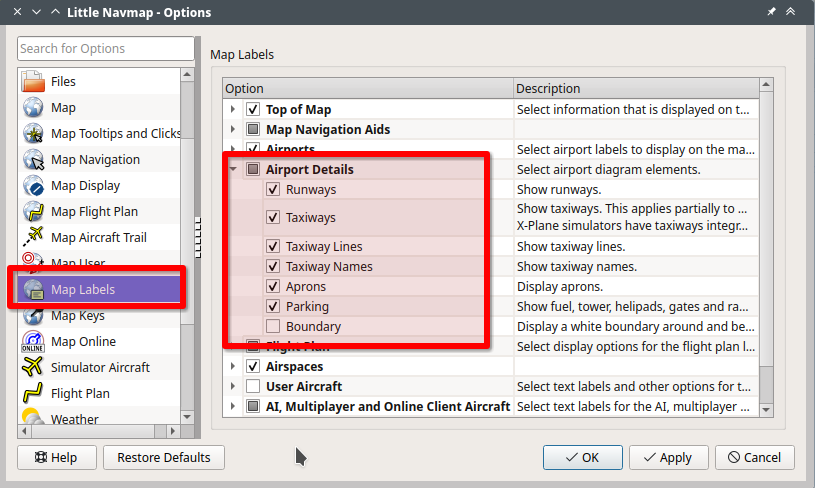Click the Map Flight Plan icon

(33, 211)
